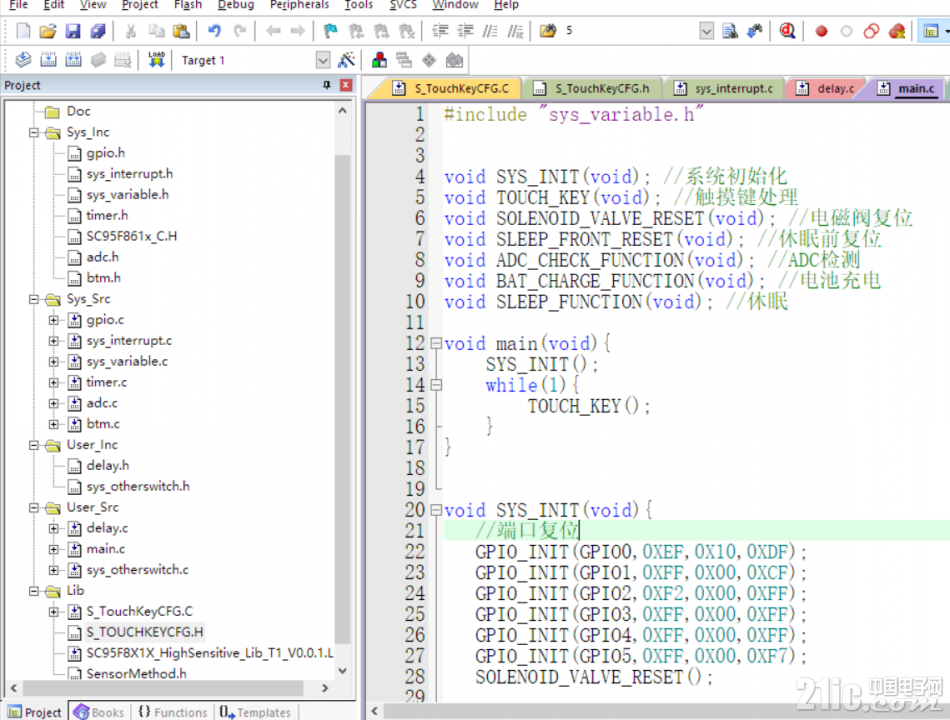Viewport: 950px width, 720px height.
Task: Create a new file with the New icon
Action: click(x=23, y=31)
